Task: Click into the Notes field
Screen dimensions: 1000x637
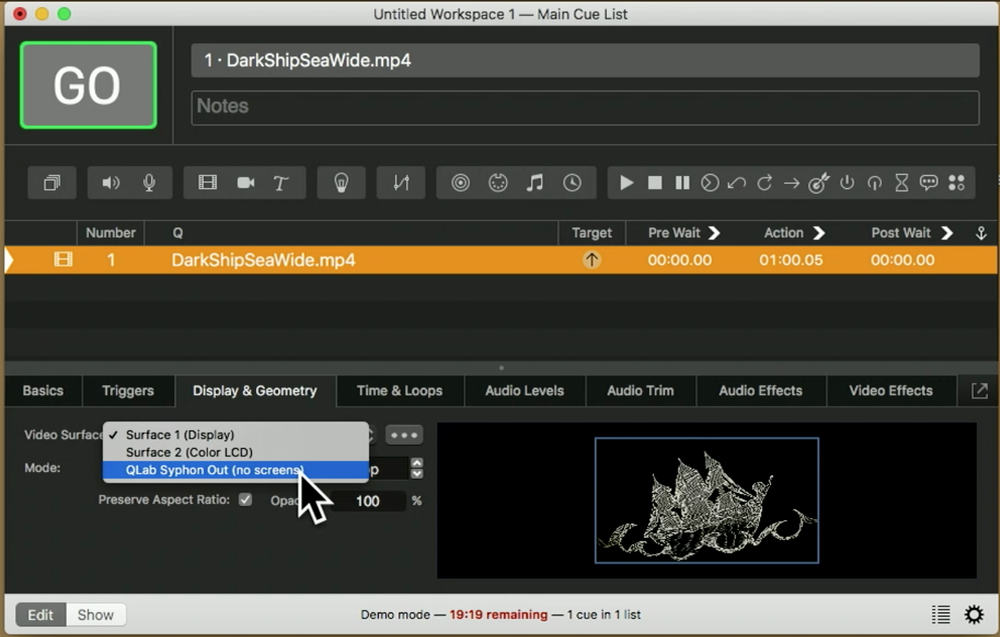Action: 585,107
